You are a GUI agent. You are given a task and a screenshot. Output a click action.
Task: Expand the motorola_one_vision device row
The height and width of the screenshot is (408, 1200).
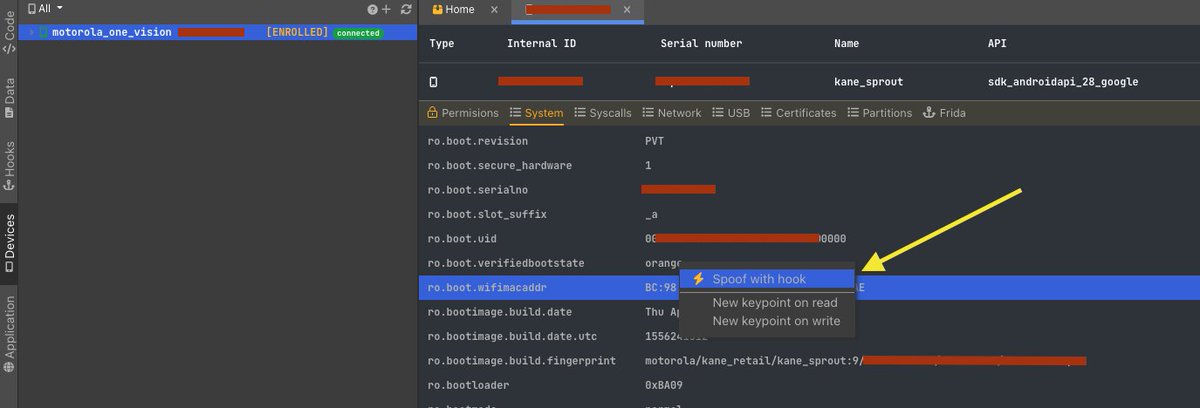[x=31, y=33]
